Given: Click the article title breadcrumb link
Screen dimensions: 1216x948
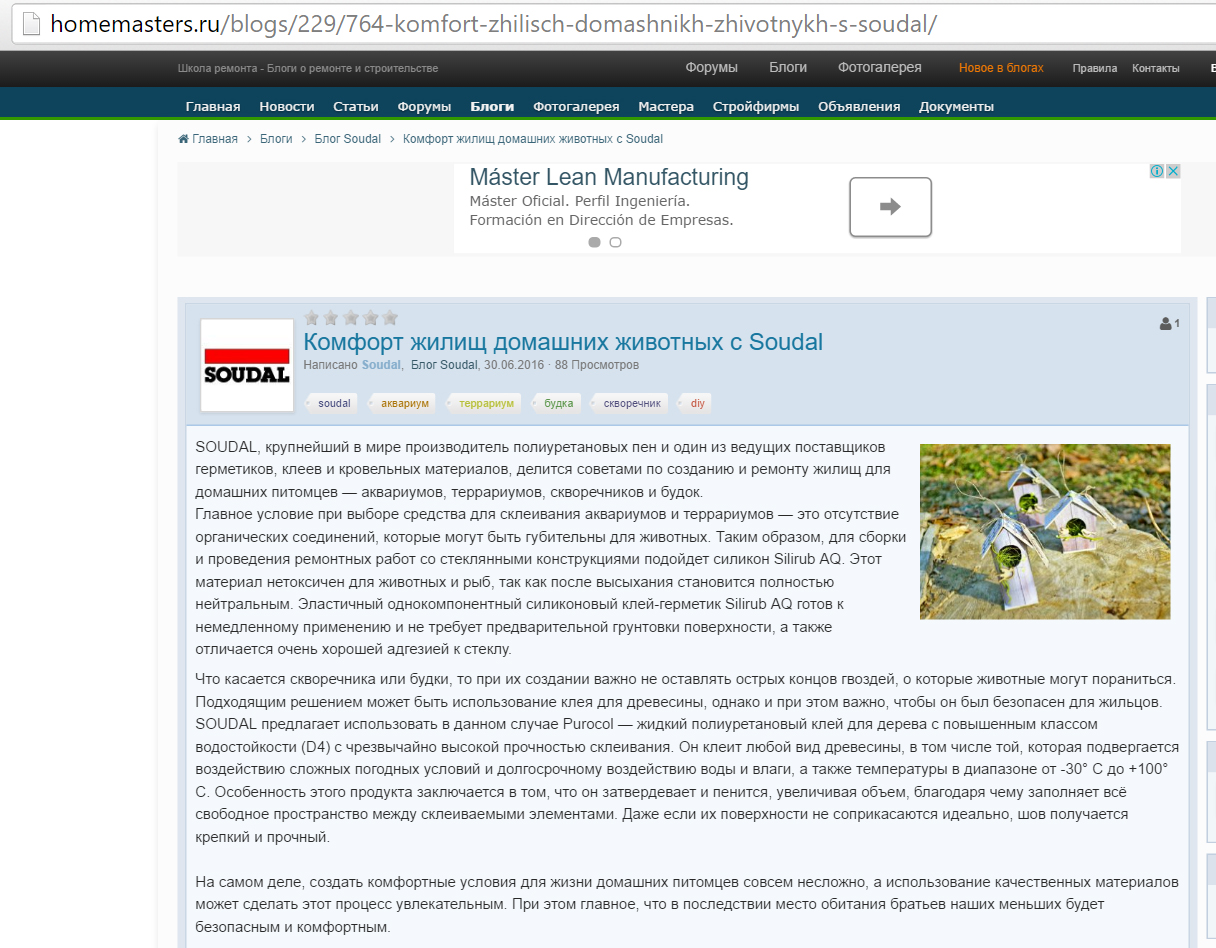Looking at the screenshot, I should pos(533,139).
